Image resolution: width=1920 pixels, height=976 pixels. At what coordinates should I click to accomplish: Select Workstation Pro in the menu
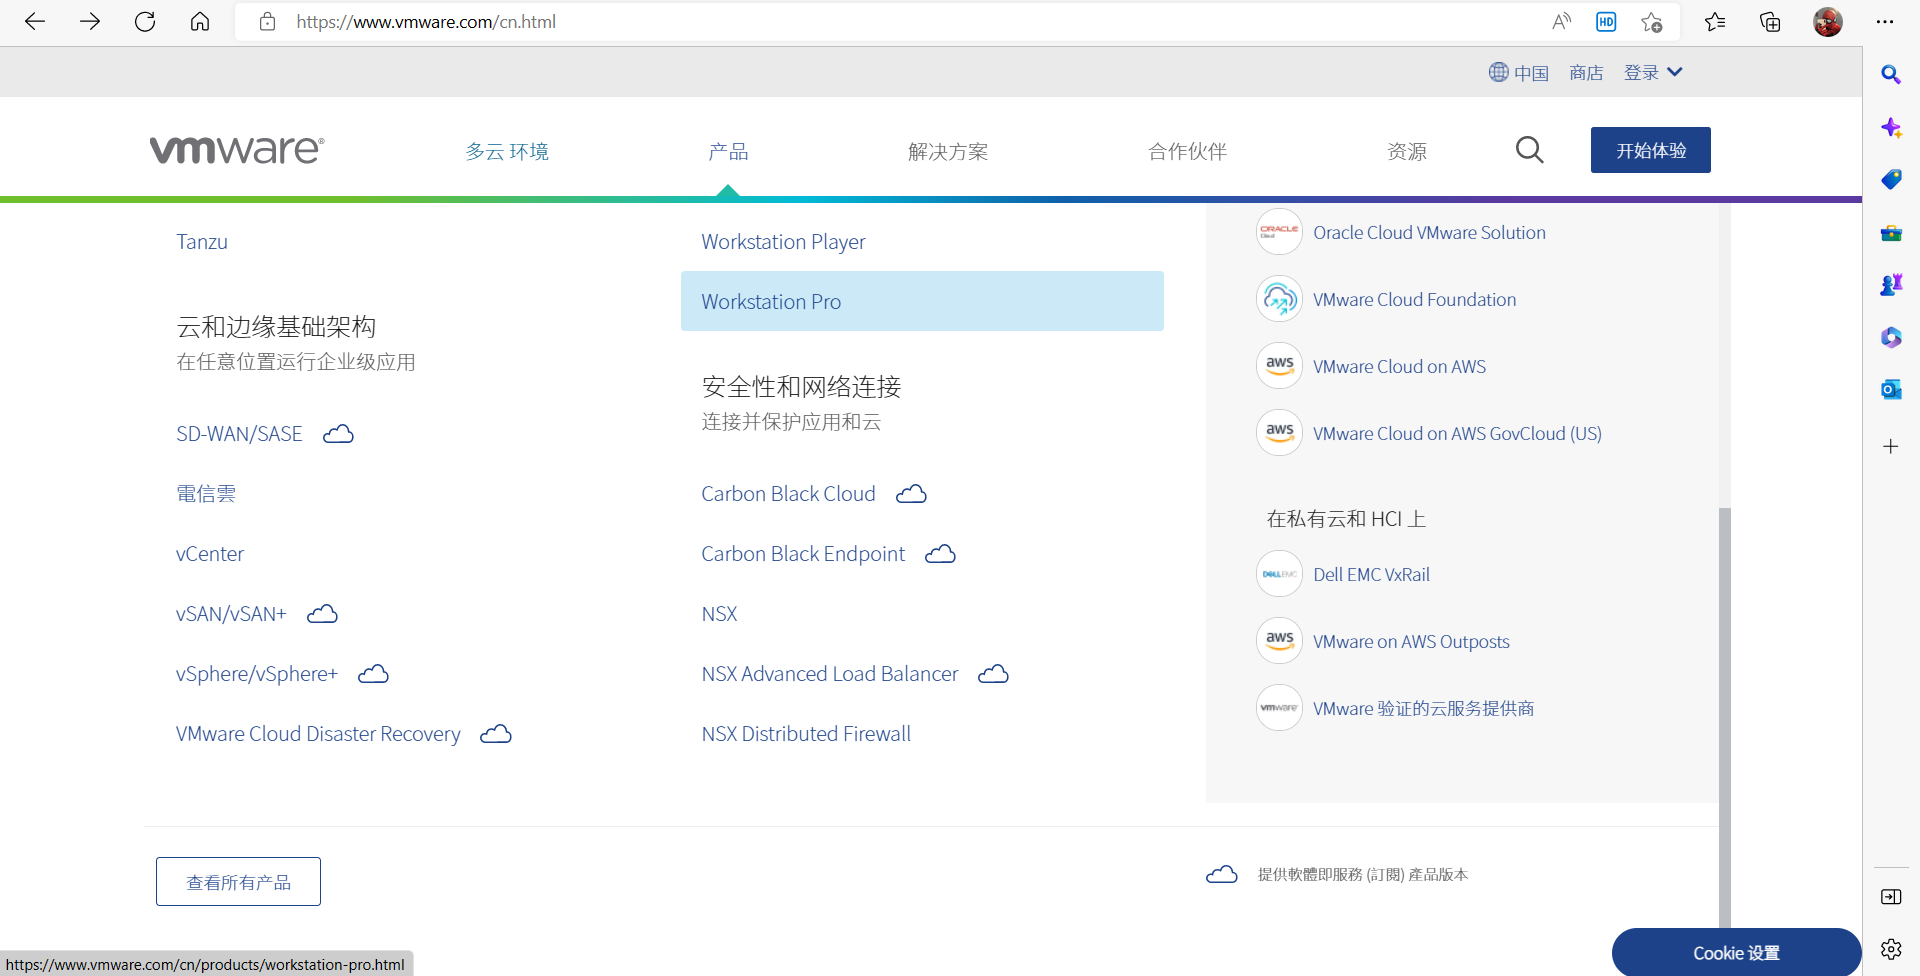click(x=922, y=301)
